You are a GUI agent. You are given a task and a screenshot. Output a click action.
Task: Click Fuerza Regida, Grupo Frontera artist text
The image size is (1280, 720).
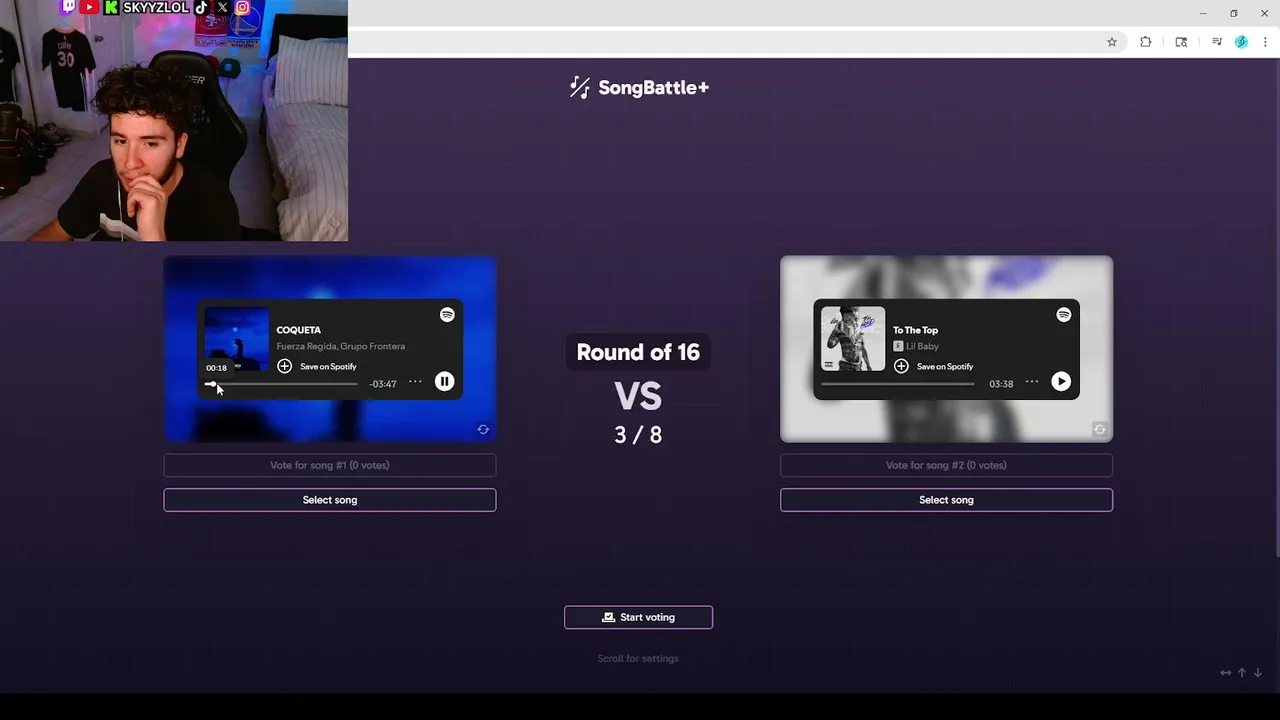click(x=340, y=346)
